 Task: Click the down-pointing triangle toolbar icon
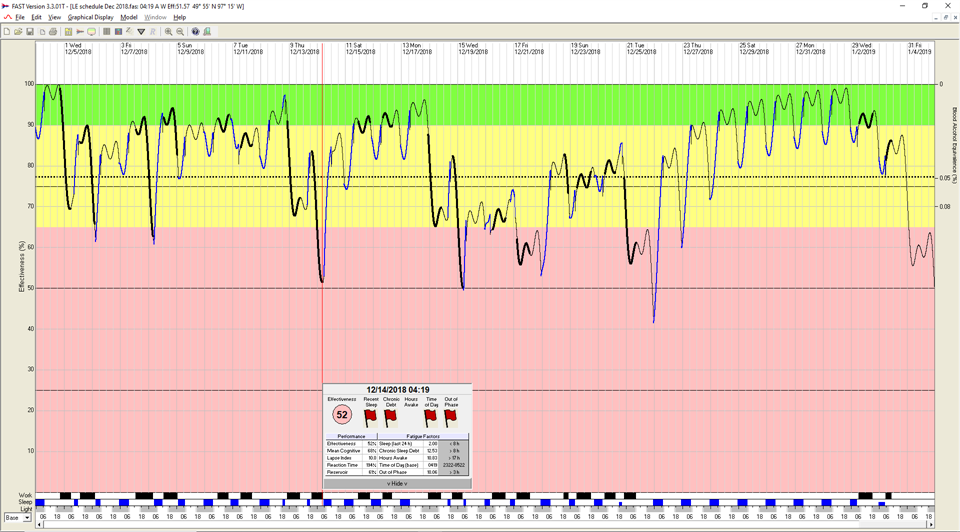coord(141,32)
